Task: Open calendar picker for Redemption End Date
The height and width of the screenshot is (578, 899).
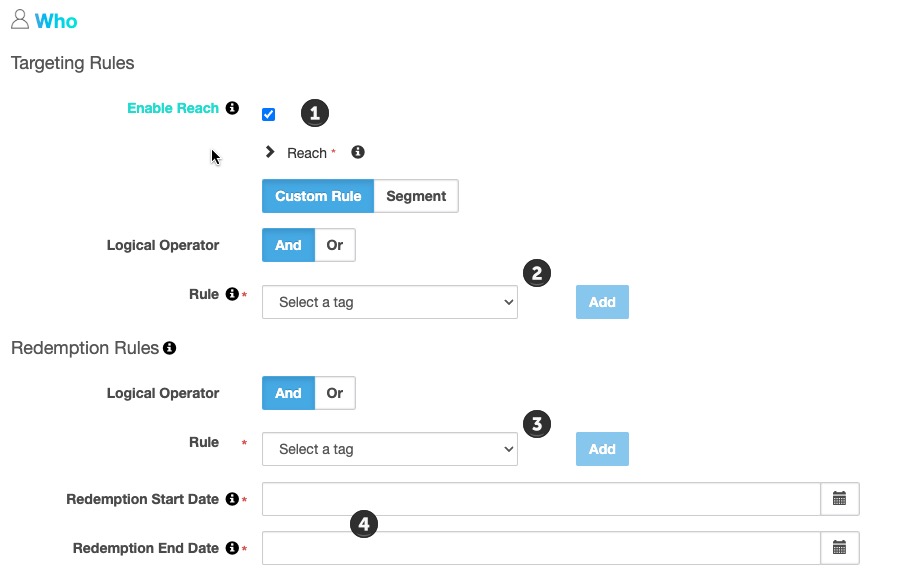Action: [x=839, y=548]
